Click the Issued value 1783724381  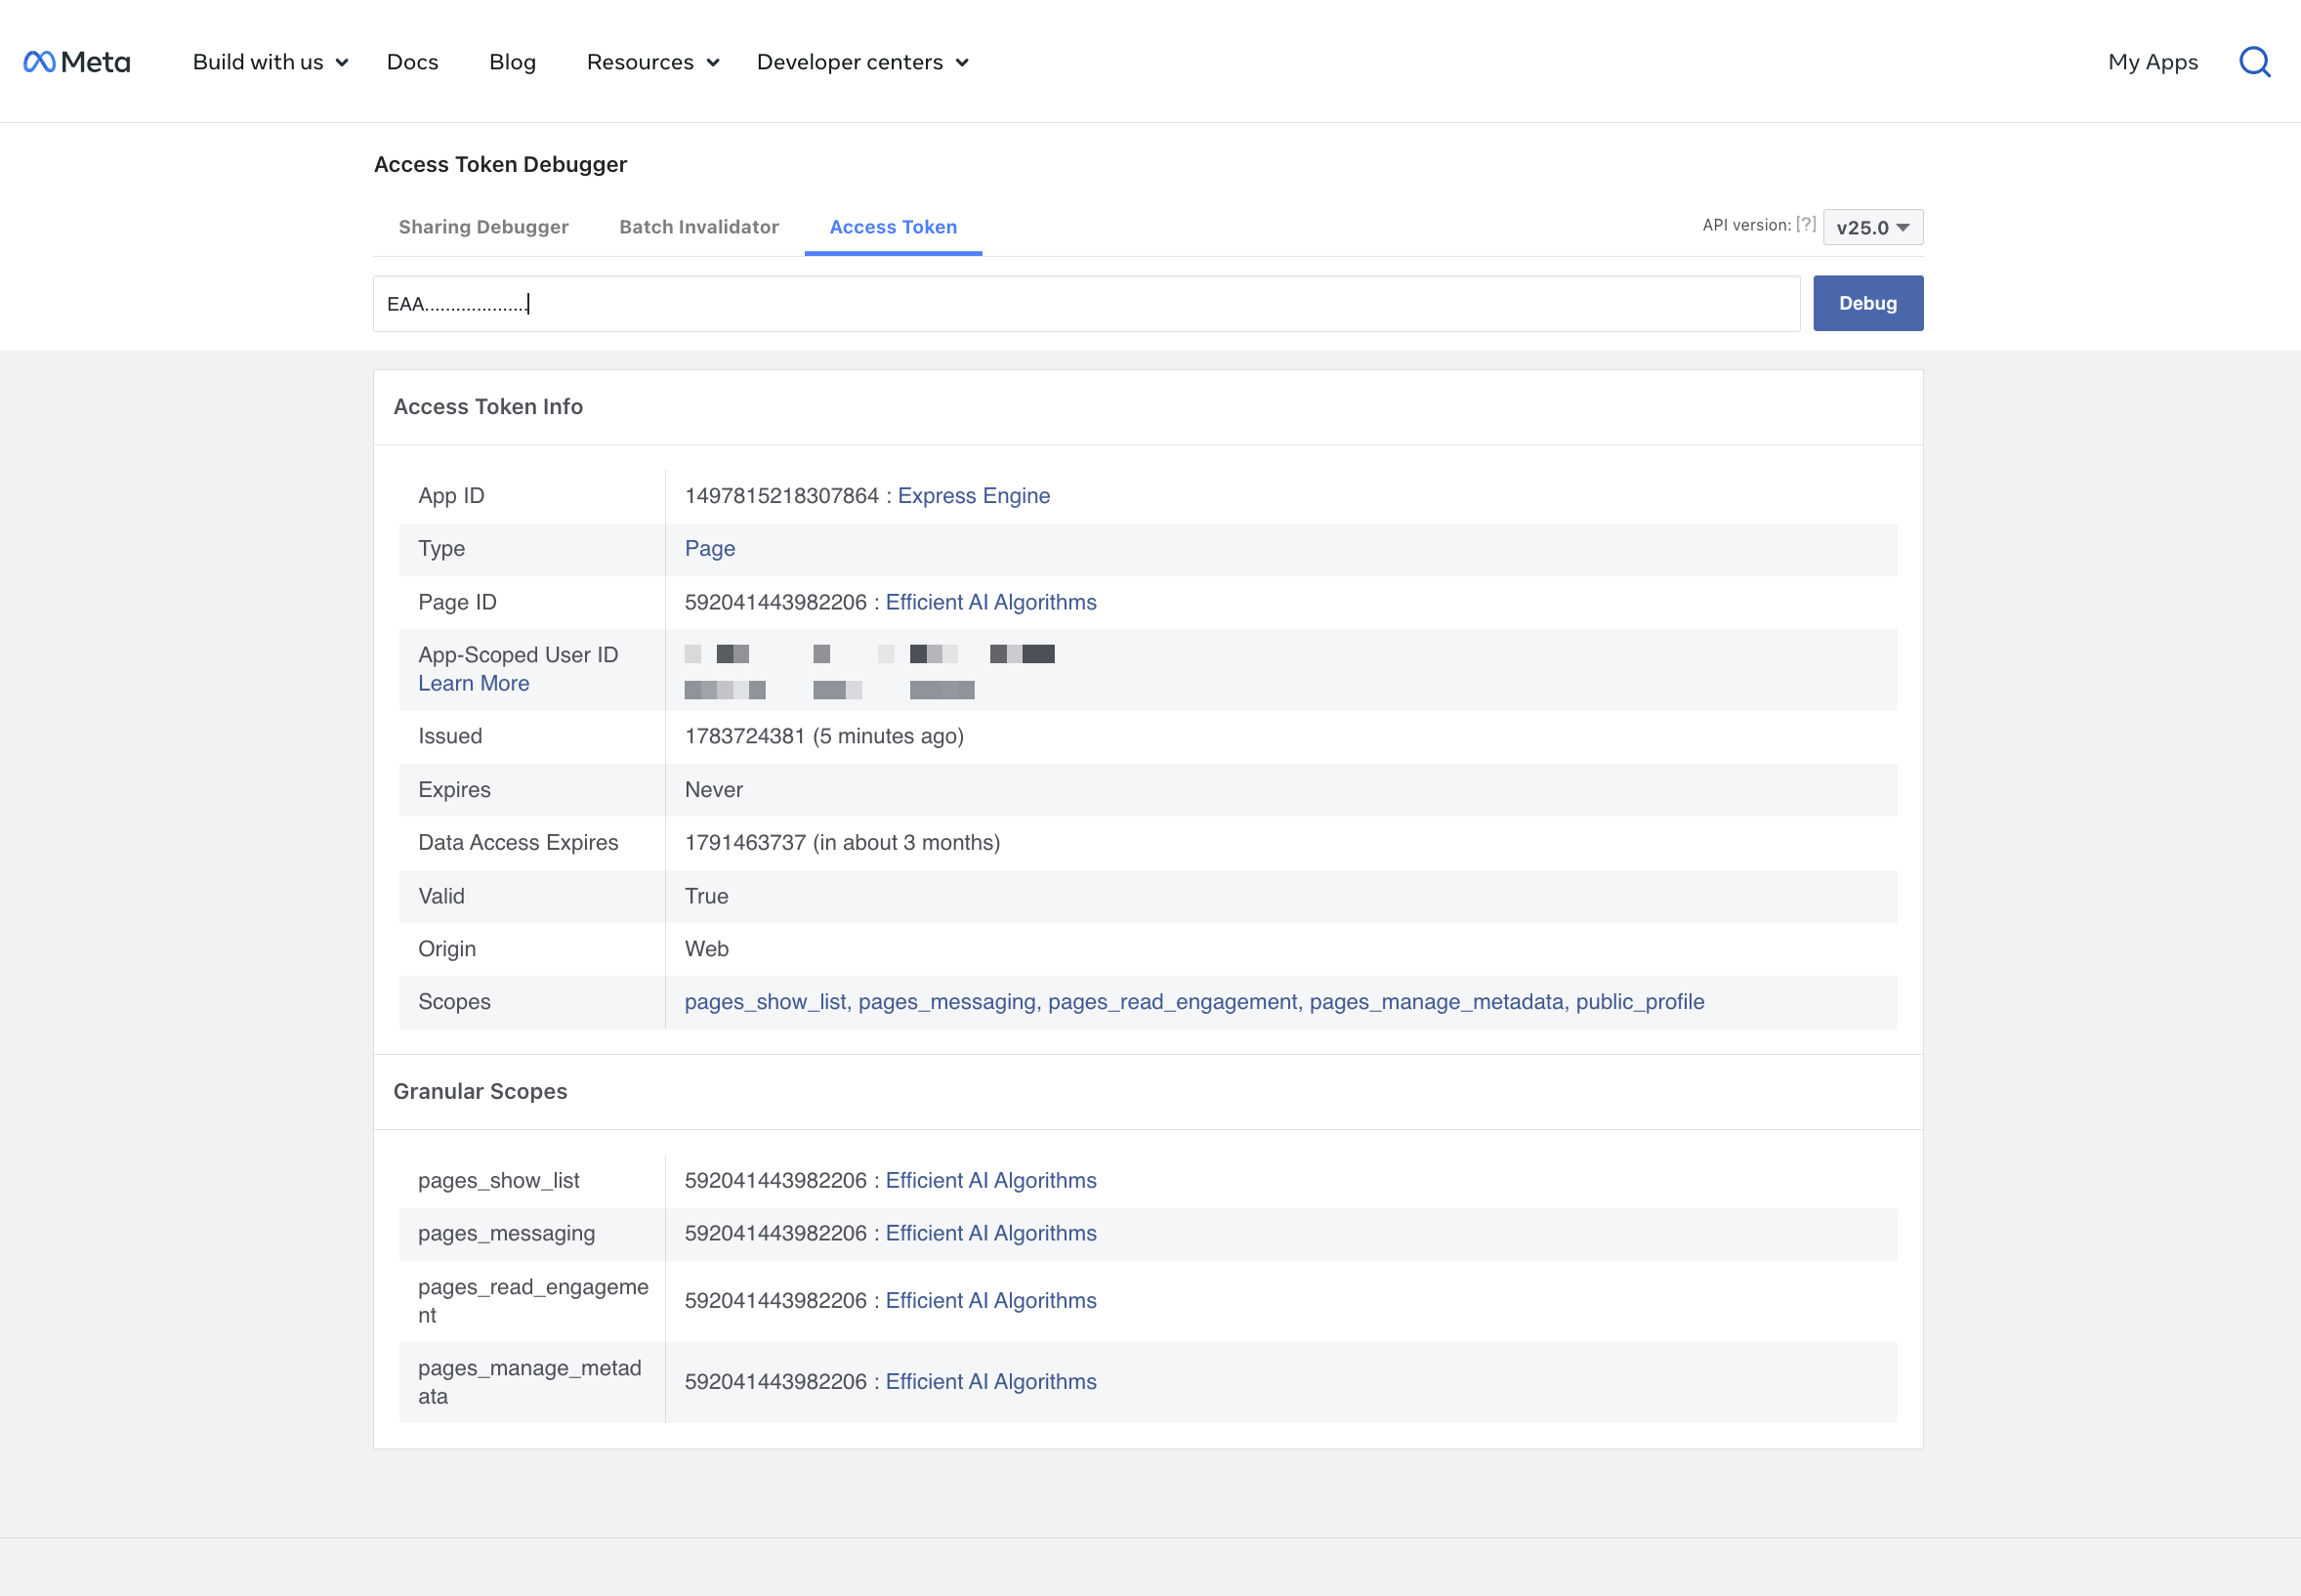[x=744, y=736]
